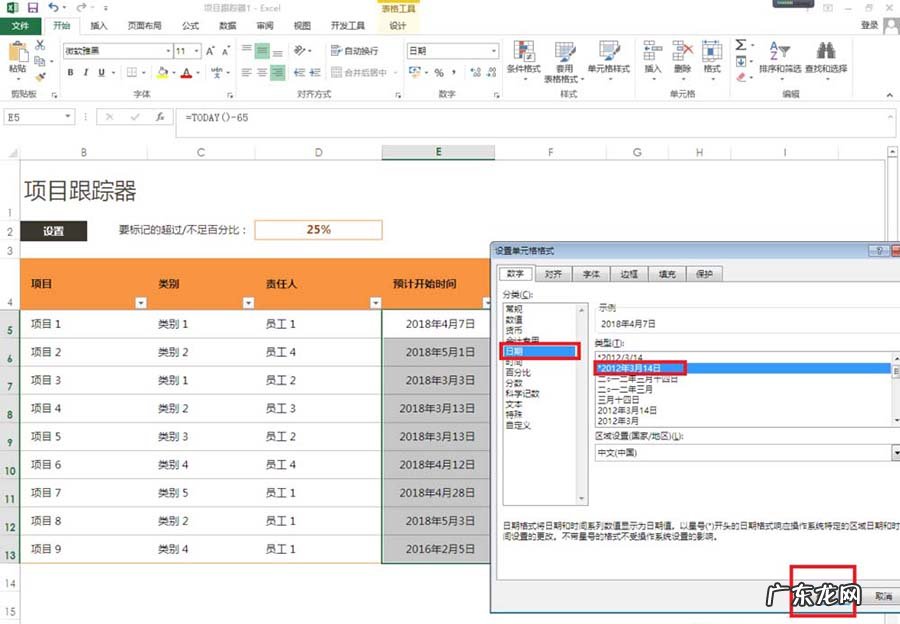Click the 设置 button above the table
Screen dimensions: 900x624
point(53,230)
